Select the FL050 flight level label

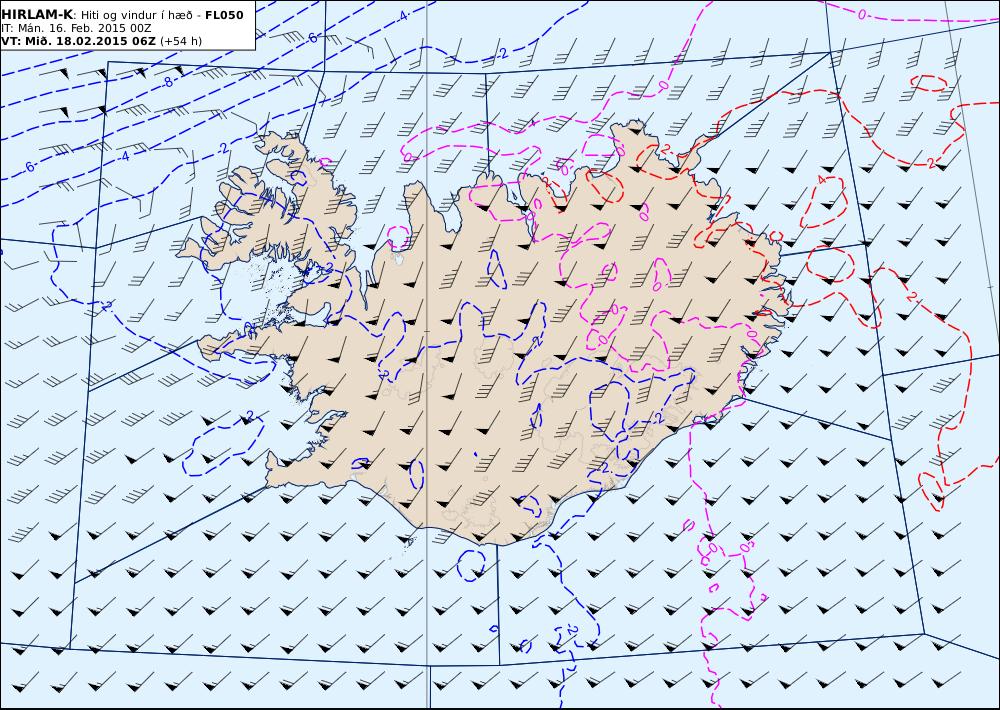(x=224, y=15)
